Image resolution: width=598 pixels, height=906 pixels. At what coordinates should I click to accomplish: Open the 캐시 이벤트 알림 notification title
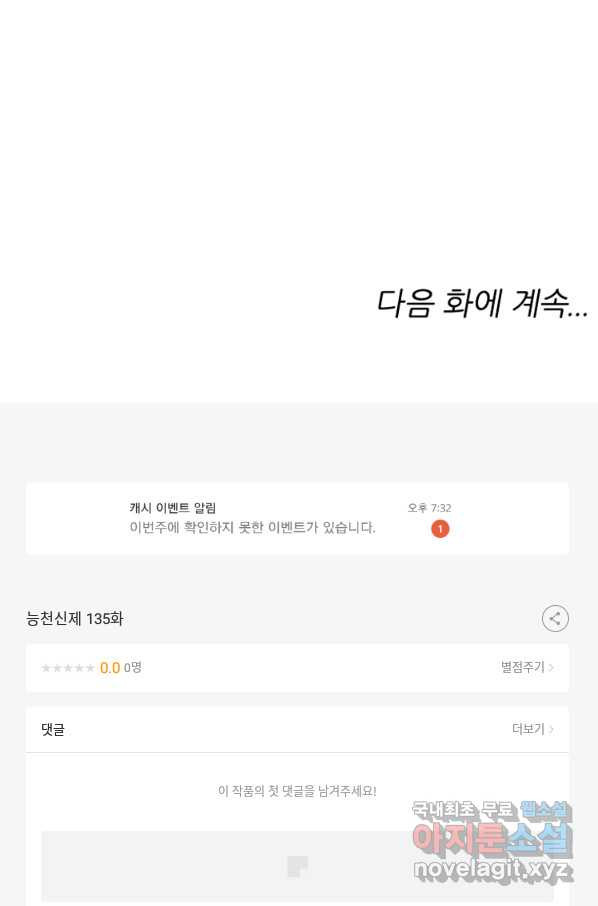(173, 508)
